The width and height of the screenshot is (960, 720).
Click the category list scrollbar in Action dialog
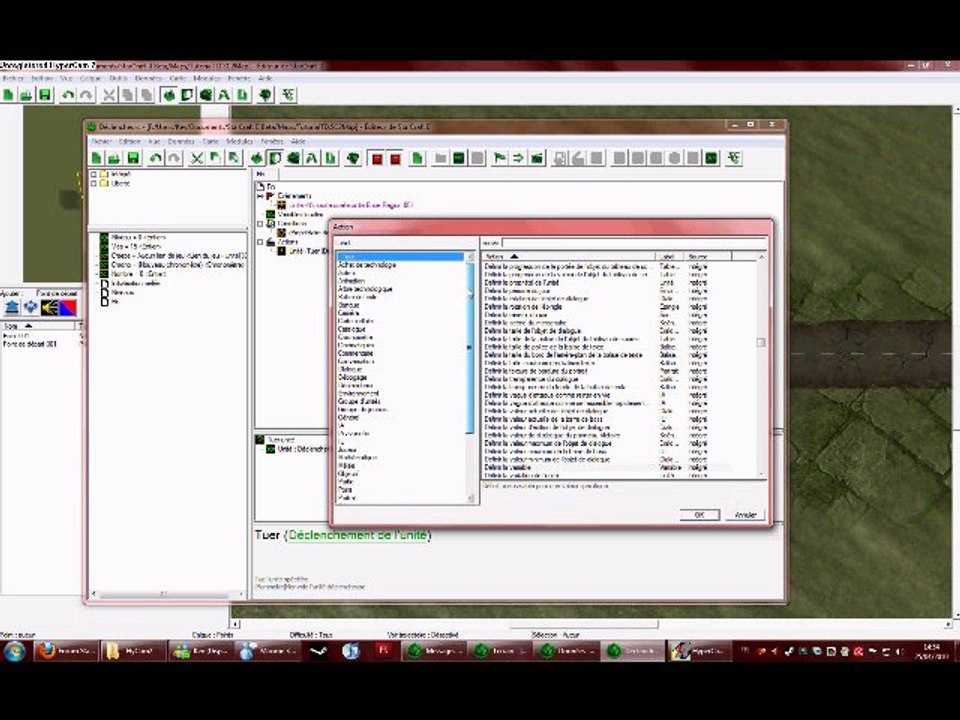[471, 347]
